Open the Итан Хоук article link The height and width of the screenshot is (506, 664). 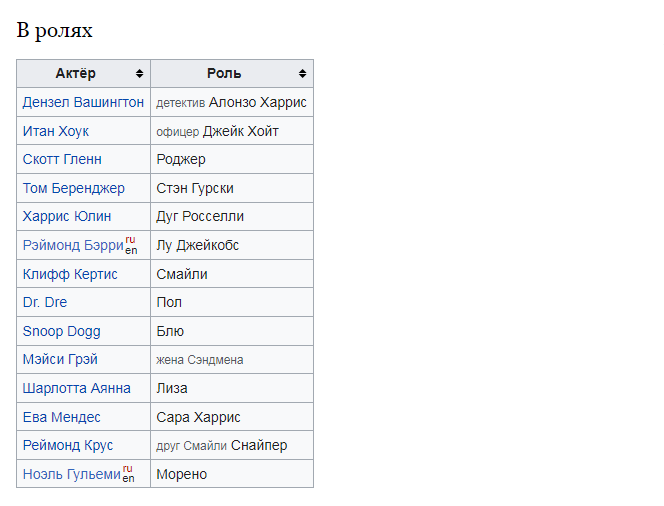pos(56,131)
